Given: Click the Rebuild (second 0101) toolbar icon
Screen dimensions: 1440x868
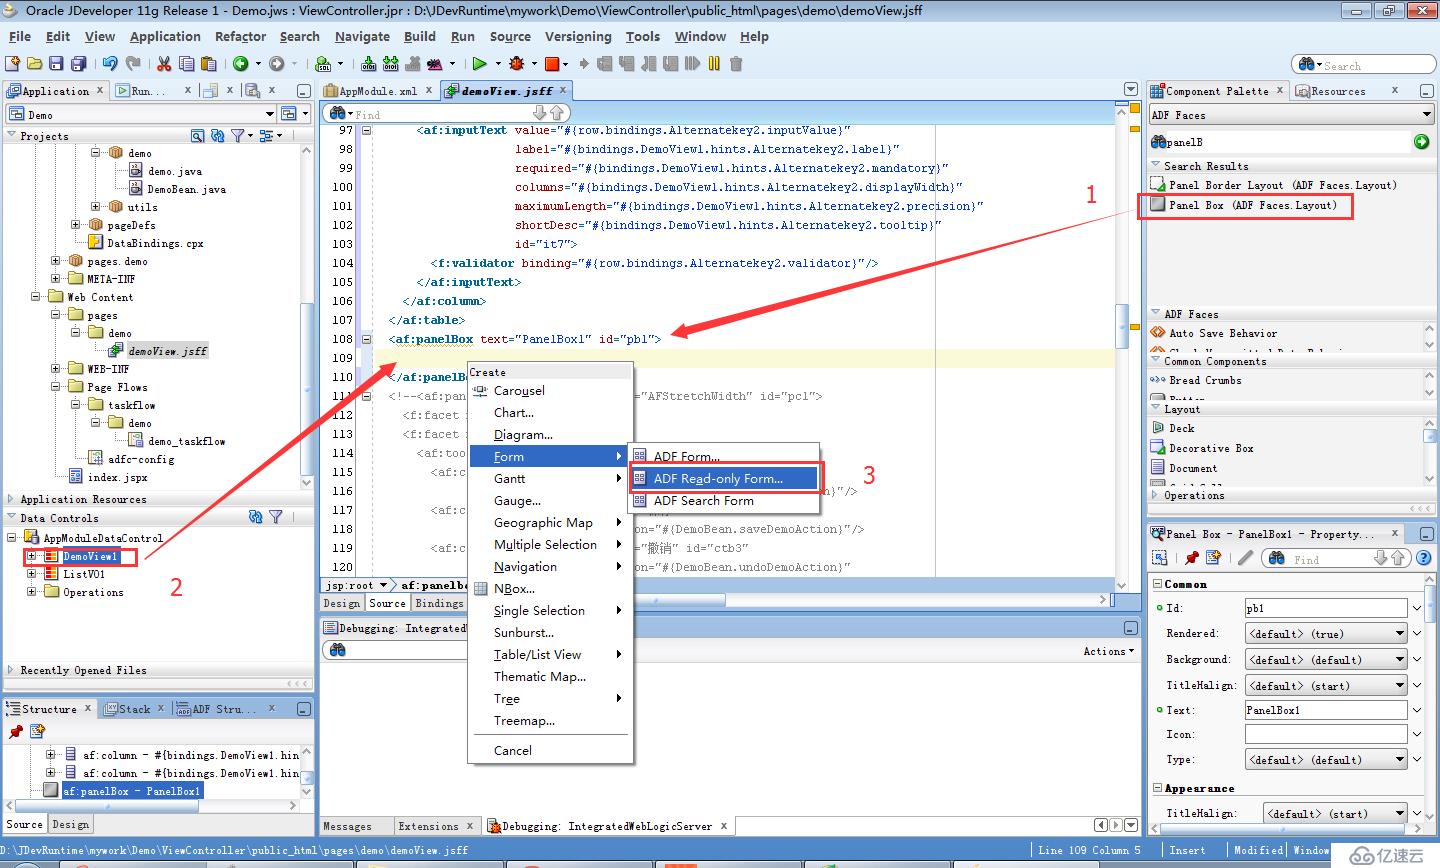Looking at the screenshot, I should point(390,63).
